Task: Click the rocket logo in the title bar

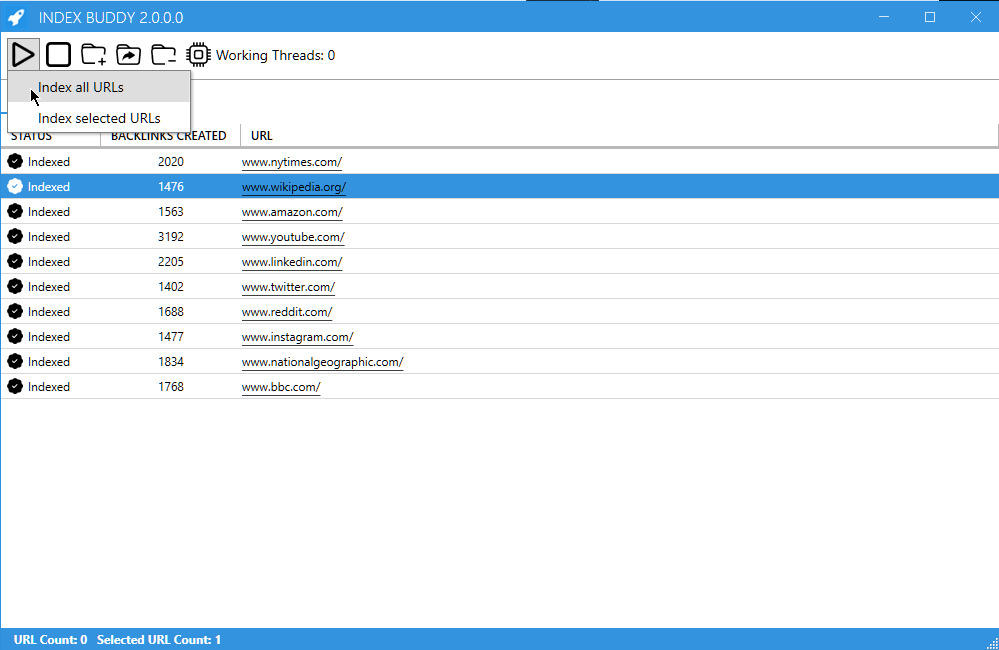Action: click(x=17, y=16)
